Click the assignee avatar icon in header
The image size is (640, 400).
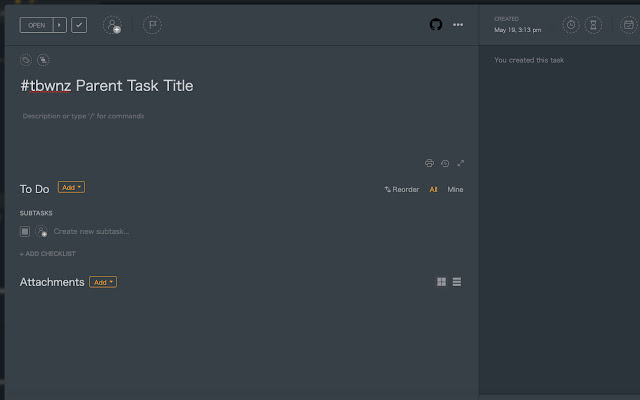(x=113, y=25)
